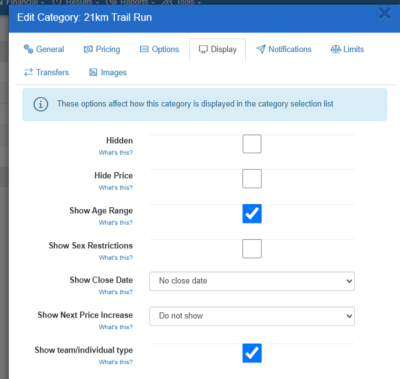
Task: Click What's this under Show Sex Restrictions
Action: 116,258
